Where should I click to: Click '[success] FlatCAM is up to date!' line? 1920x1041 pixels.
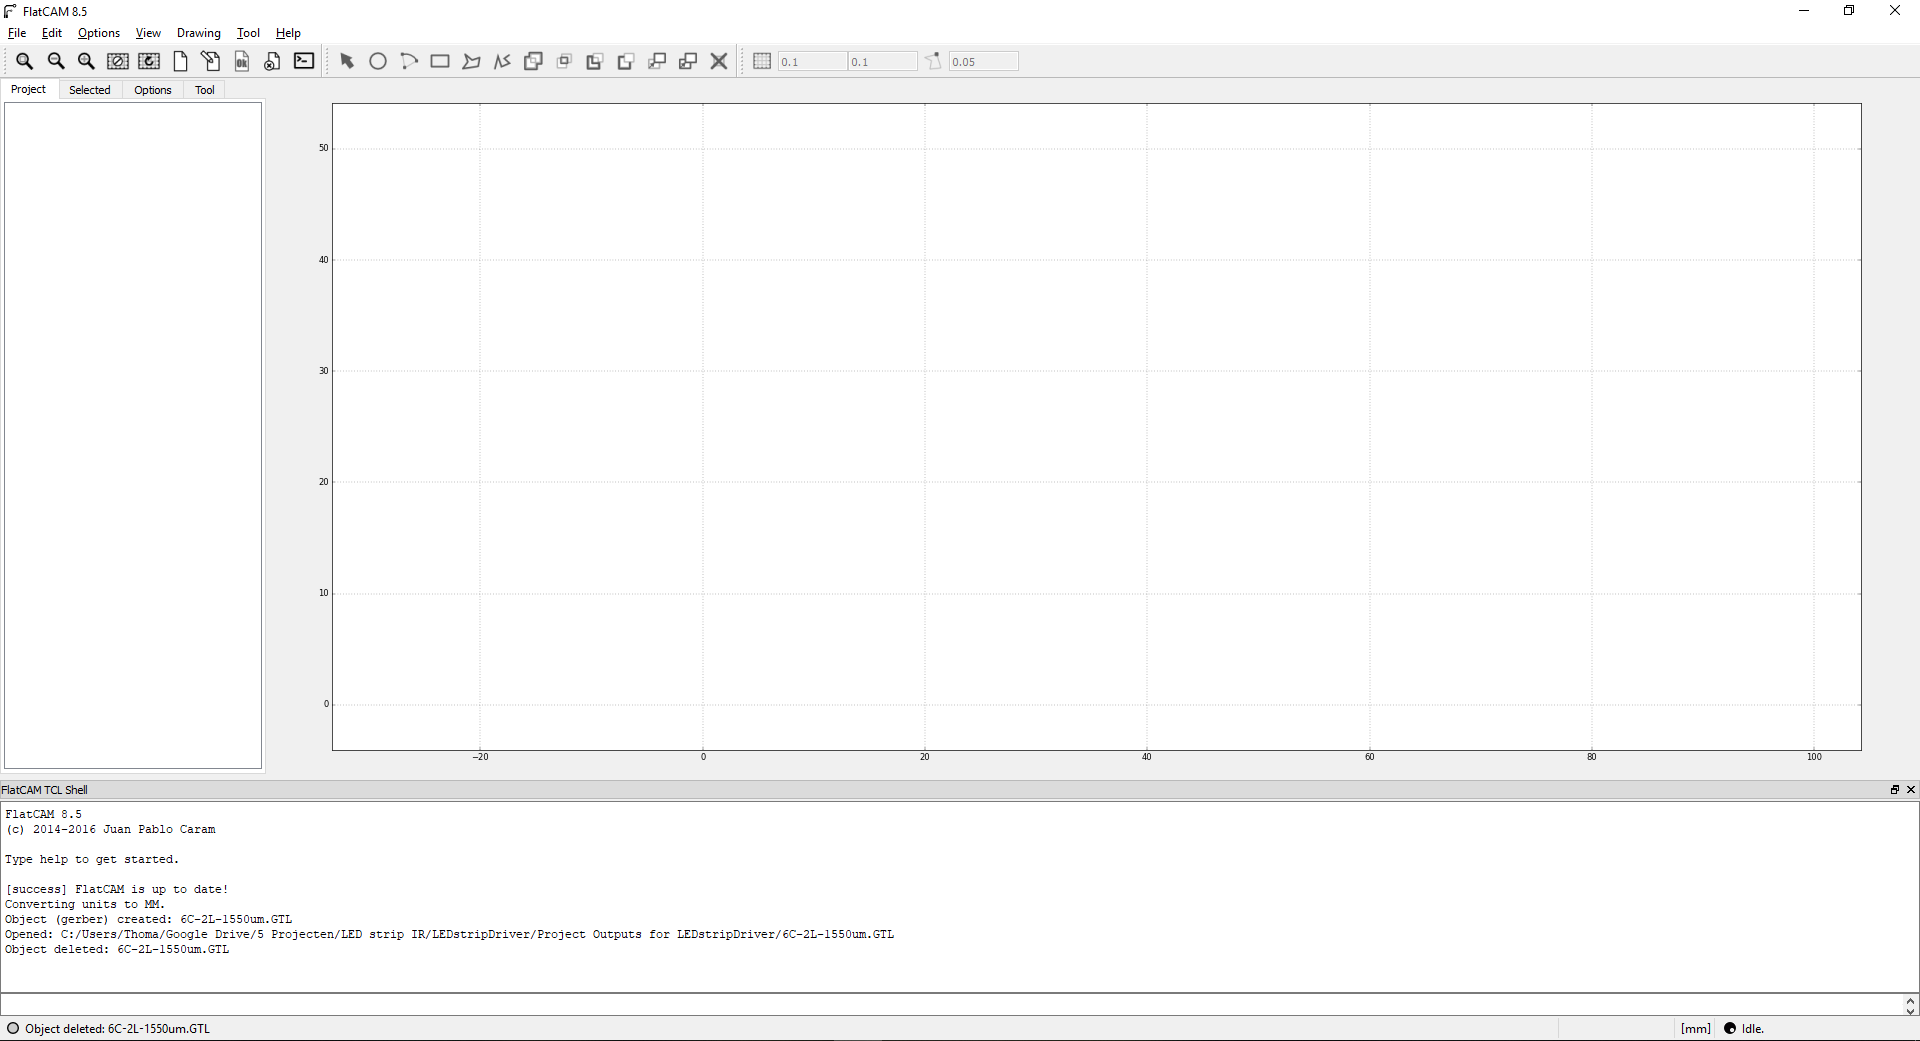[117, 889]
